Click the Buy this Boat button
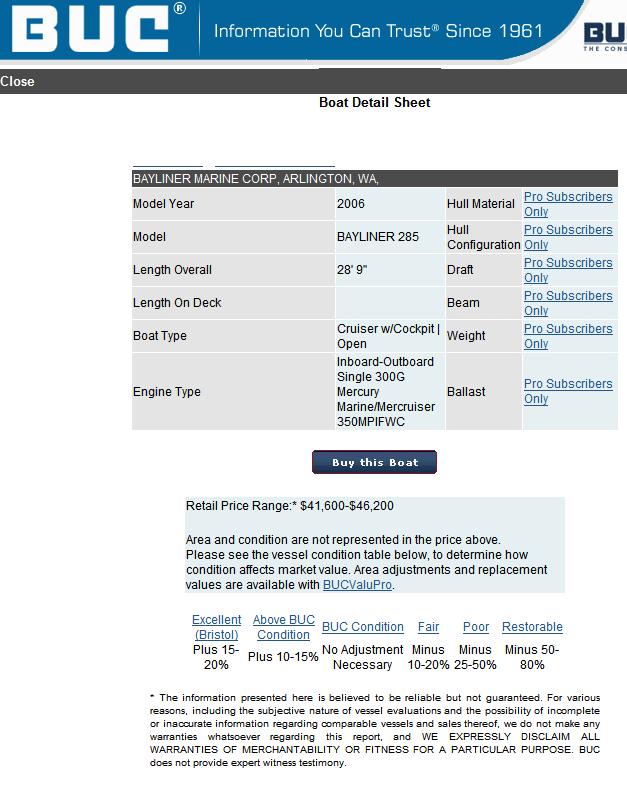The image size is (627, 785). [x=374, y=462]
